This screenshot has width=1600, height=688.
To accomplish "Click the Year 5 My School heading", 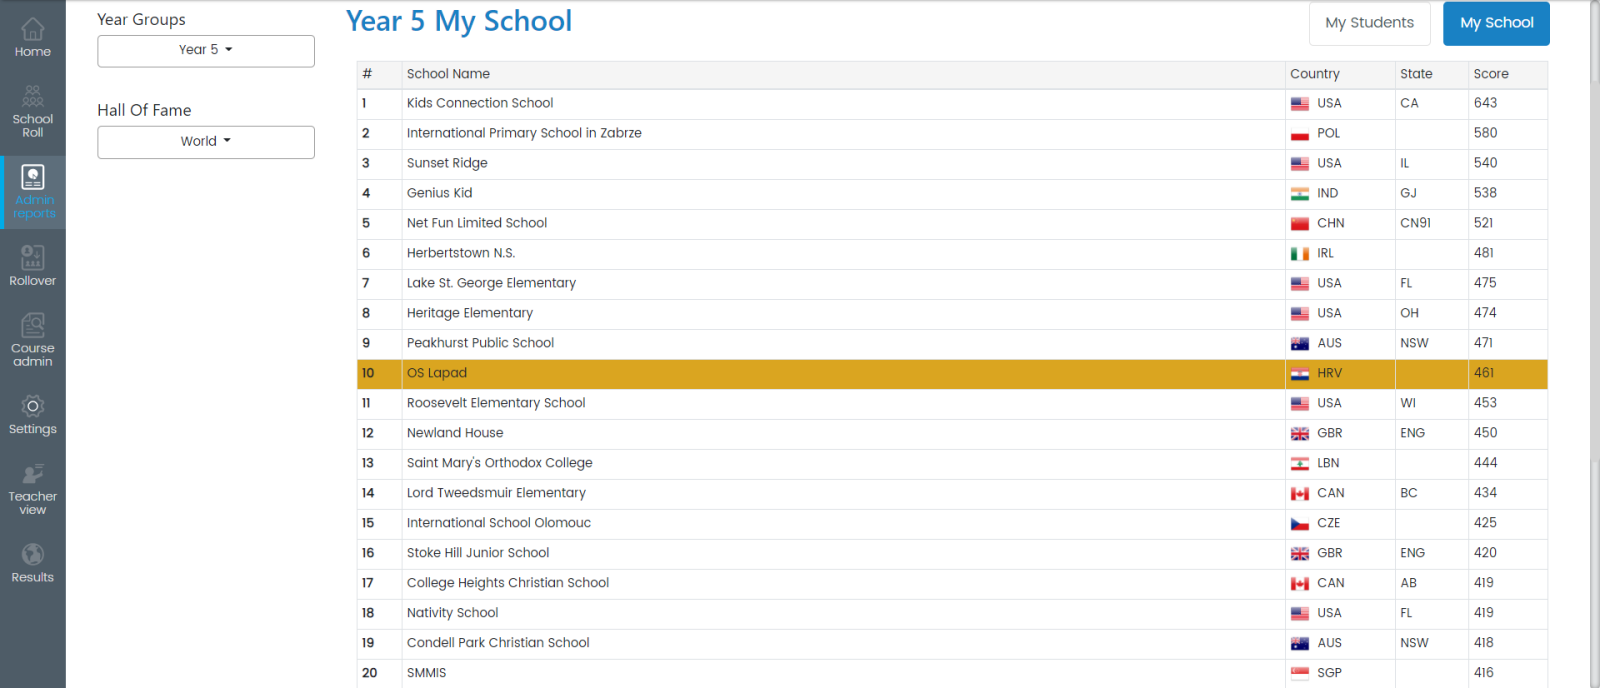I will pos(459,21).
